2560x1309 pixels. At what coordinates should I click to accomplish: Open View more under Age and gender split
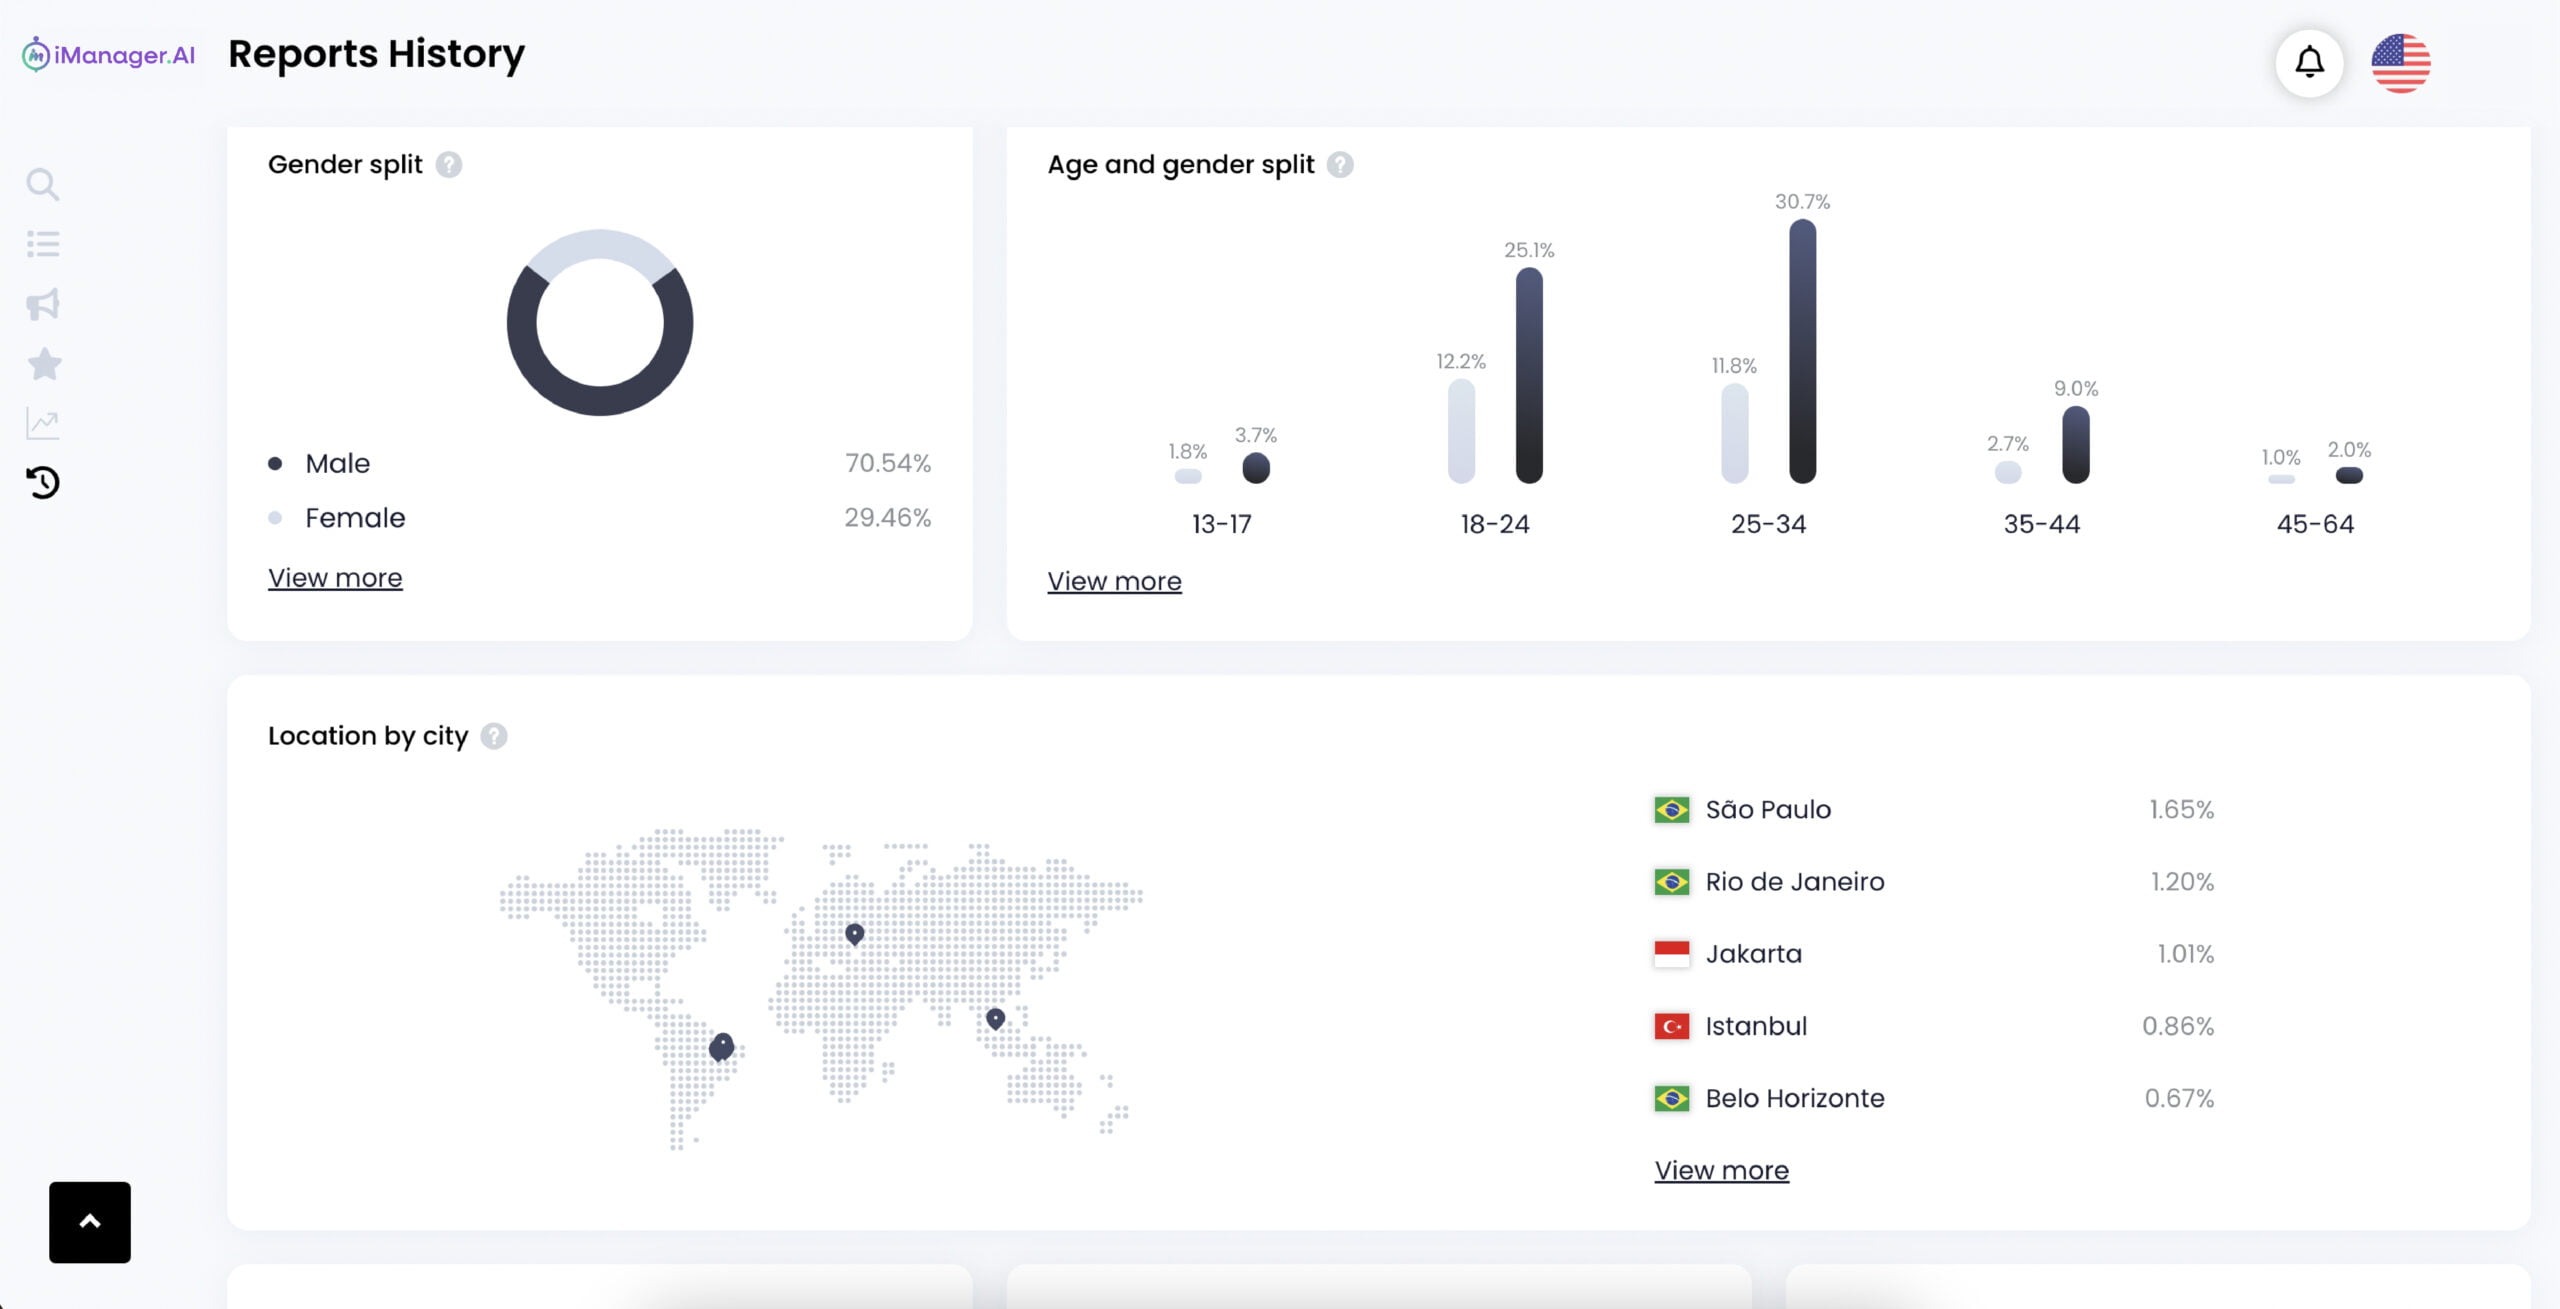click(1114, 581)
